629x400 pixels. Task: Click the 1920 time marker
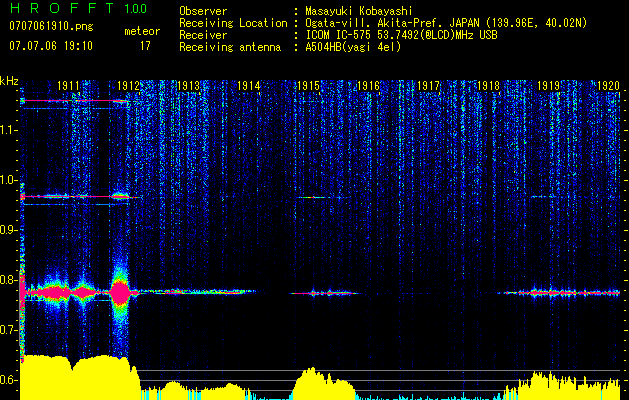[609, 85]
